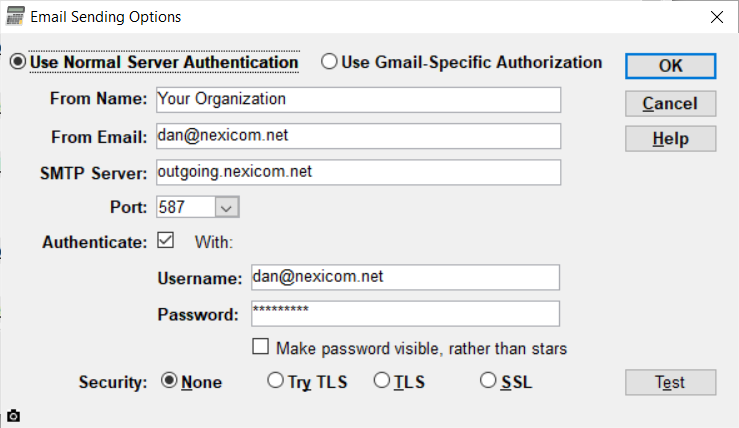The width and height of the screenshot is (739, 428).
Task: Click the OK button
Action: coord(671,66)
